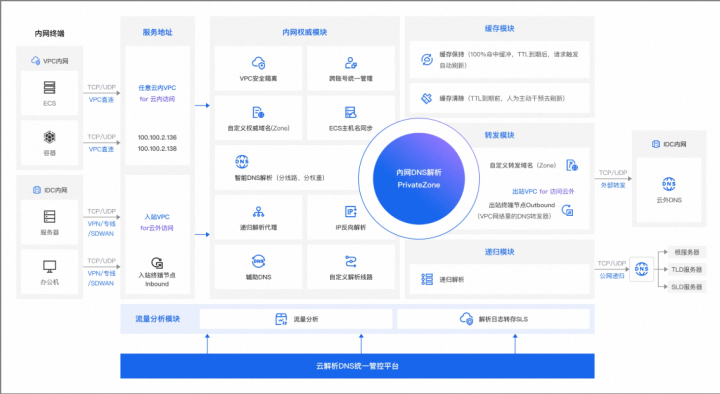Click the 跨账号统一管理 user icon
This screenshot has width=720, height=394.
click(x=351, y=63)
